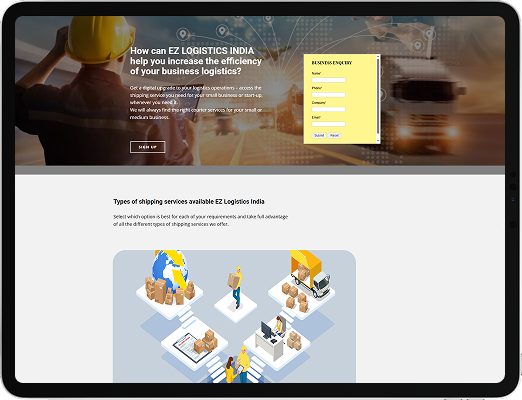This screenshot has height=400, width=522.
Task: Click the Business Enquiry form title
Action: (x=332, y=63)
